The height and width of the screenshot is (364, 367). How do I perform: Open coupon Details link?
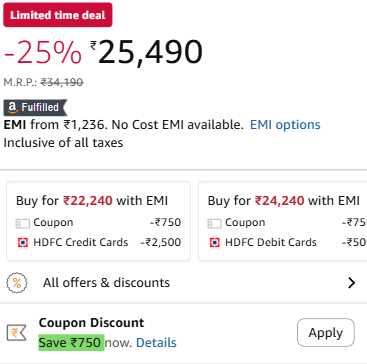156,343
